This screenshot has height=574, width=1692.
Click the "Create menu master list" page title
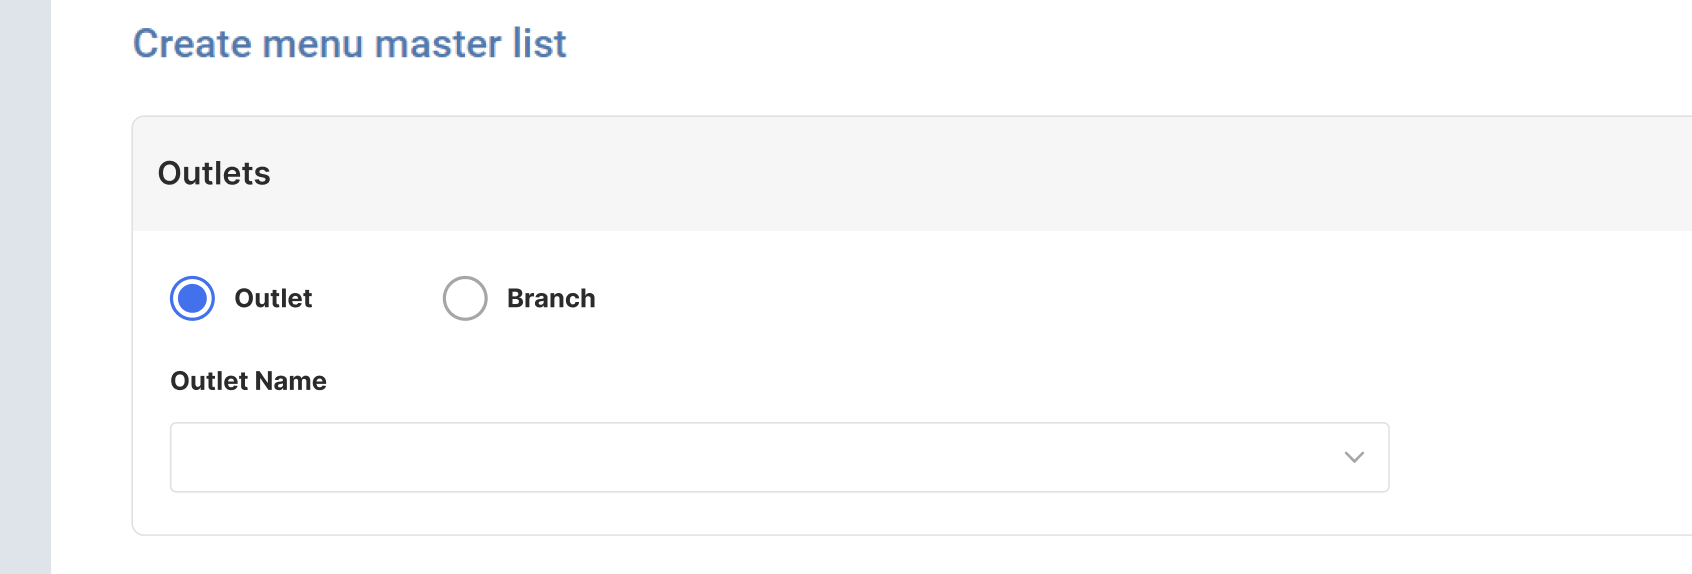pyautogui.click(x=349, y=44)
